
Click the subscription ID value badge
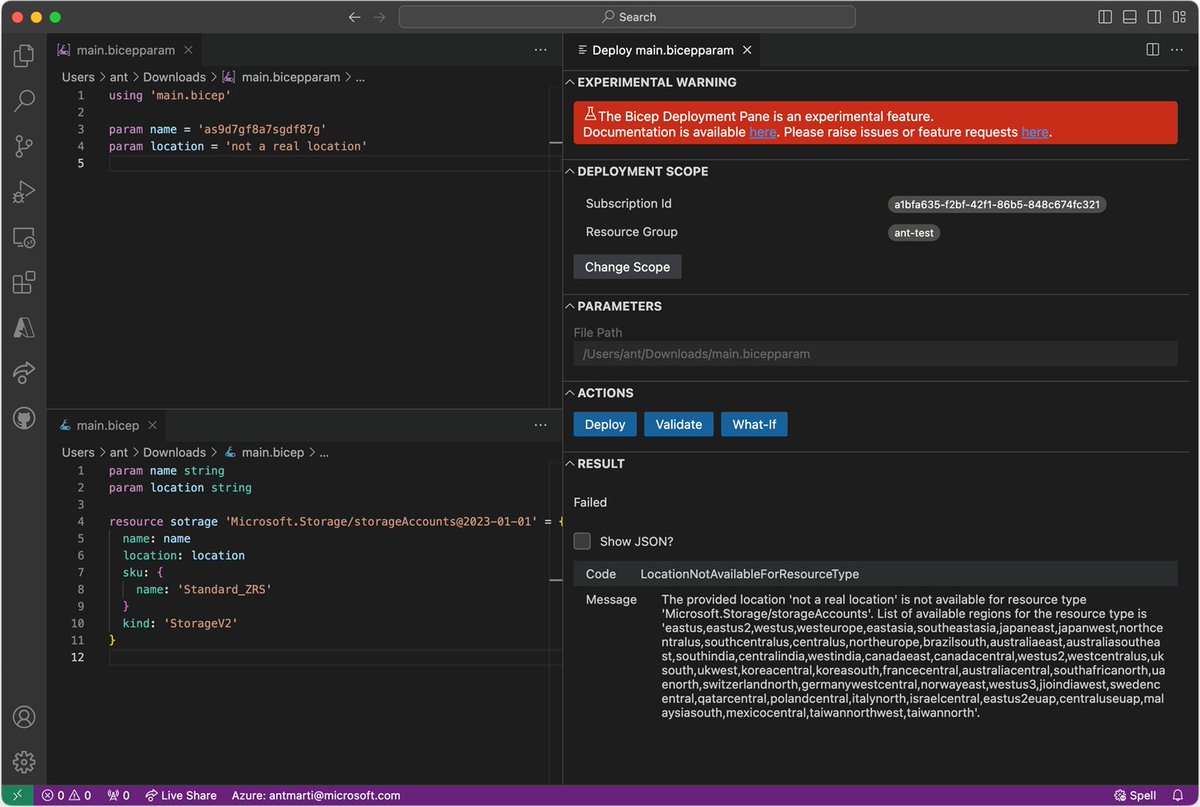[997, 205]
